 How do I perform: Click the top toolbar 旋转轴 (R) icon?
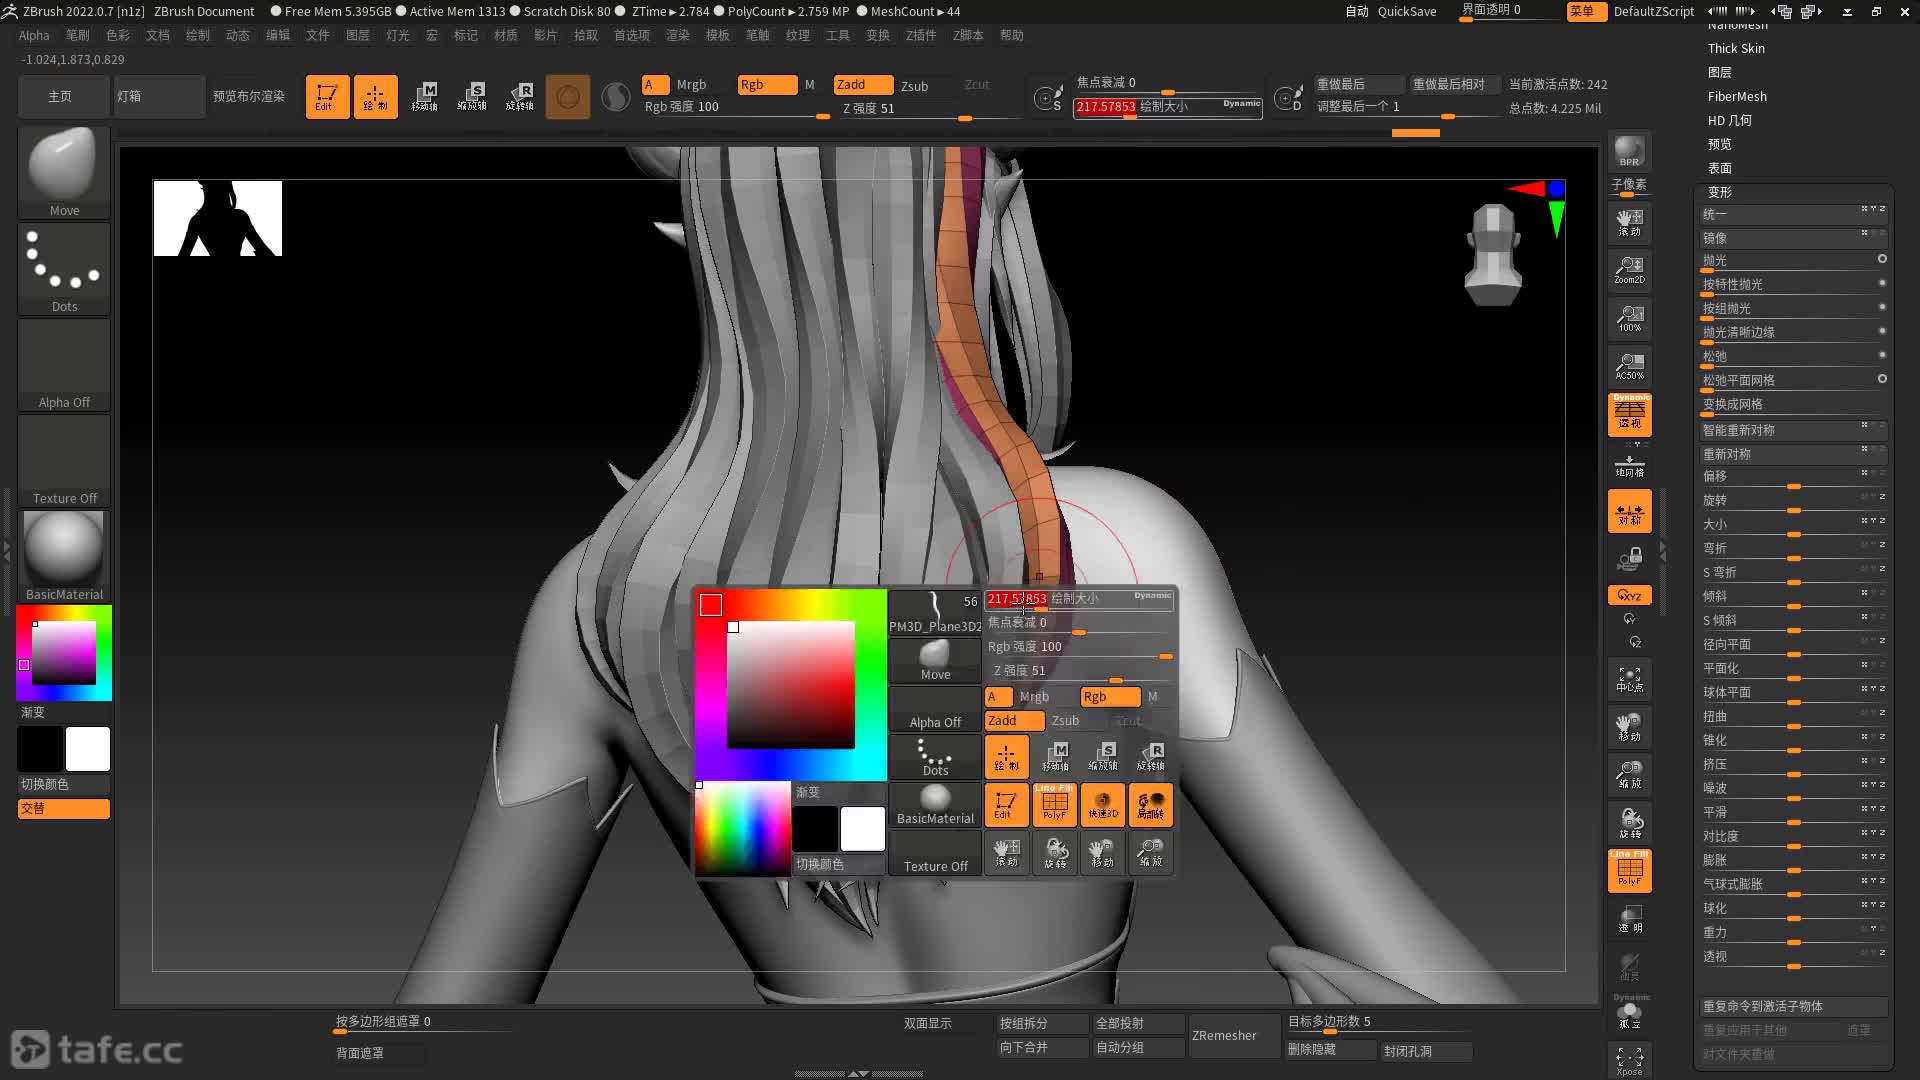point(520,96)
